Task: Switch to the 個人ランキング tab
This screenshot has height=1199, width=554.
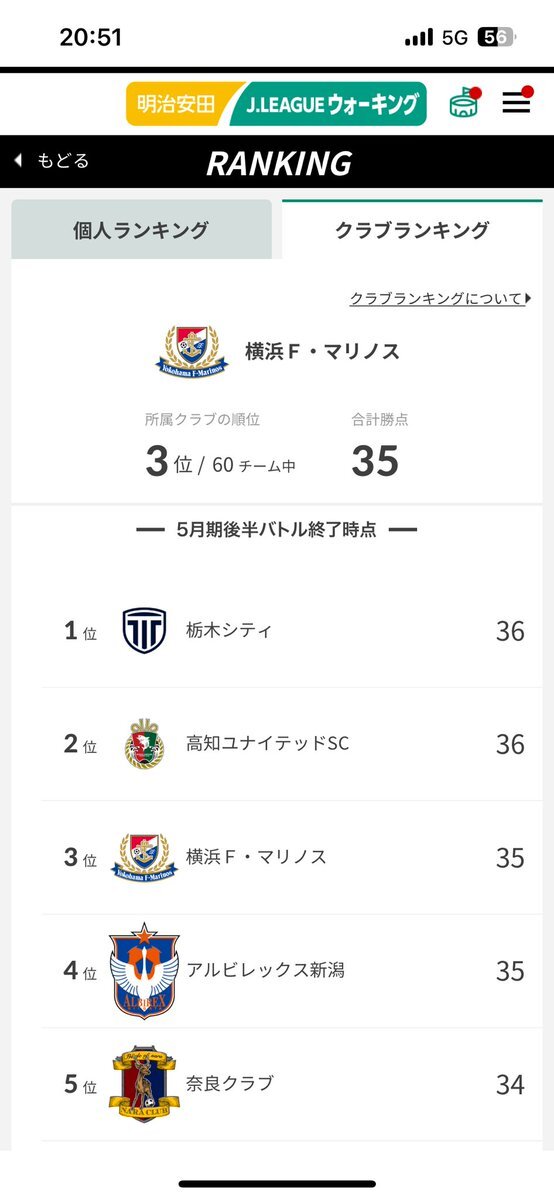Action: [142, 230]
